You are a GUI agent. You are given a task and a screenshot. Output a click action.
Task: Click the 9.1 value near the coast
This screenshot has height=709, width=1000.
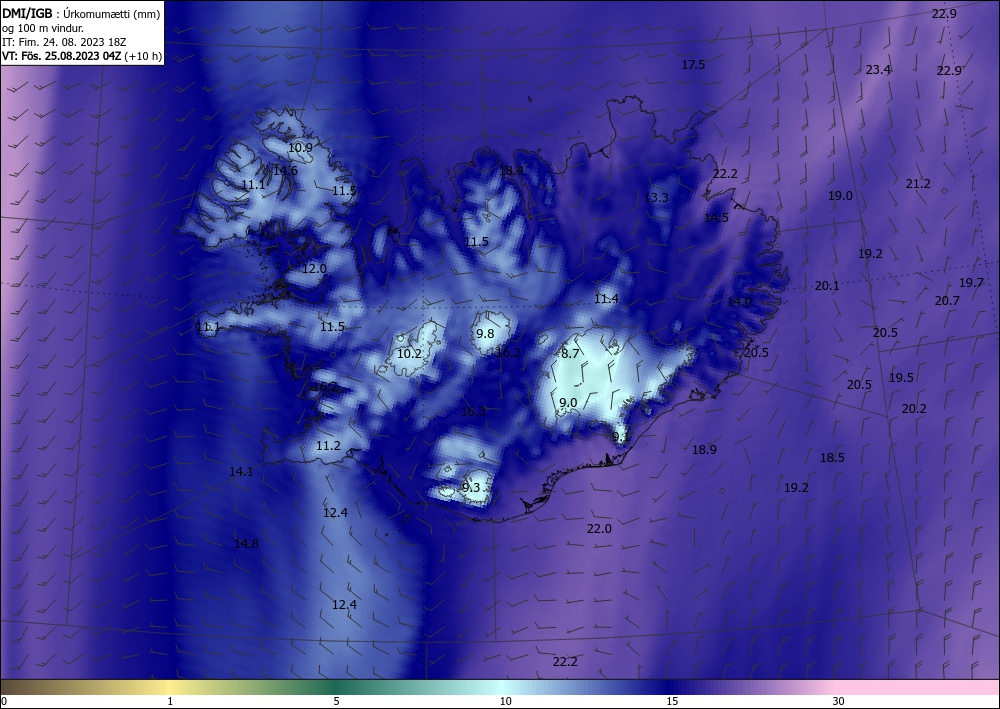coord(621,437)
